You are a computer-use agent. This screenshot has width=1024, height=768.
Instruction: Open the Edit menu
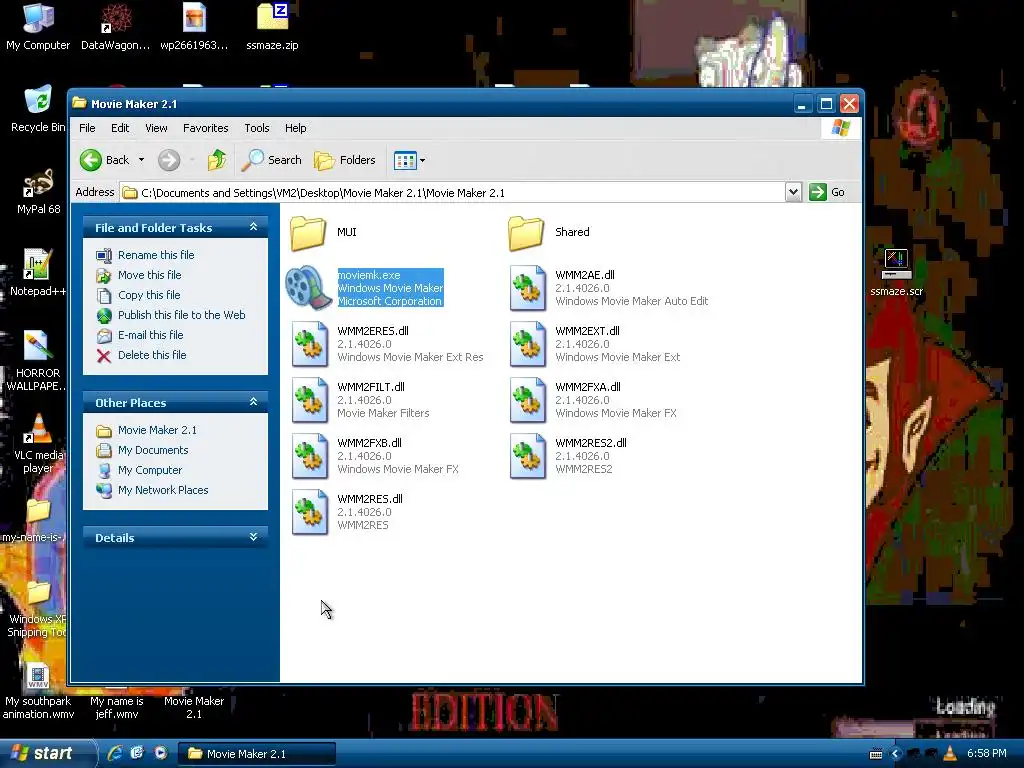pyautogui.click(x=120, y=128)
